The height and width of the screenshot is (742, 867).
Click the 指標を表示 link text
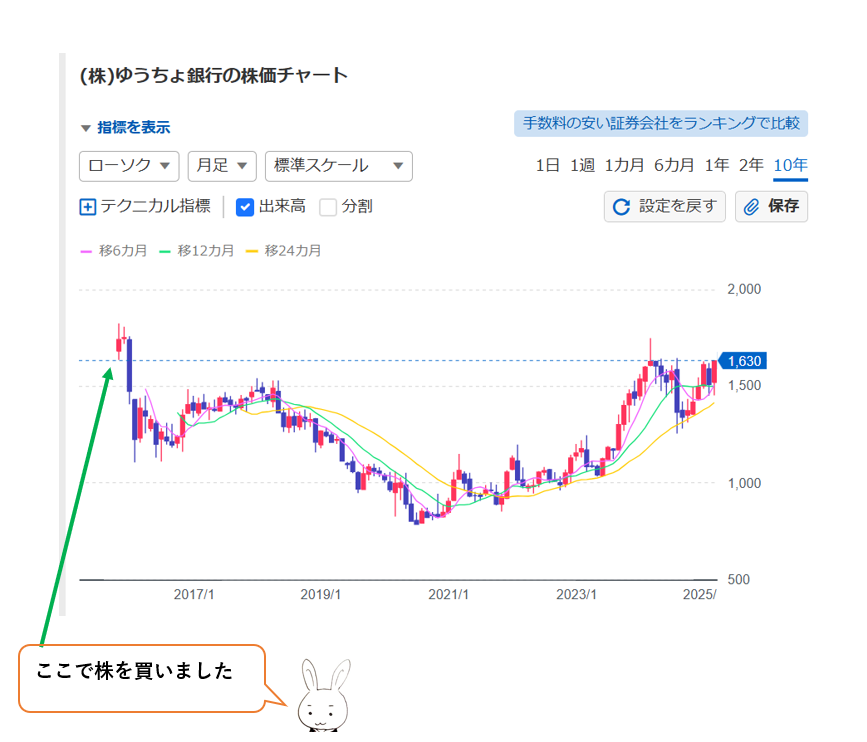coord(134,128)
